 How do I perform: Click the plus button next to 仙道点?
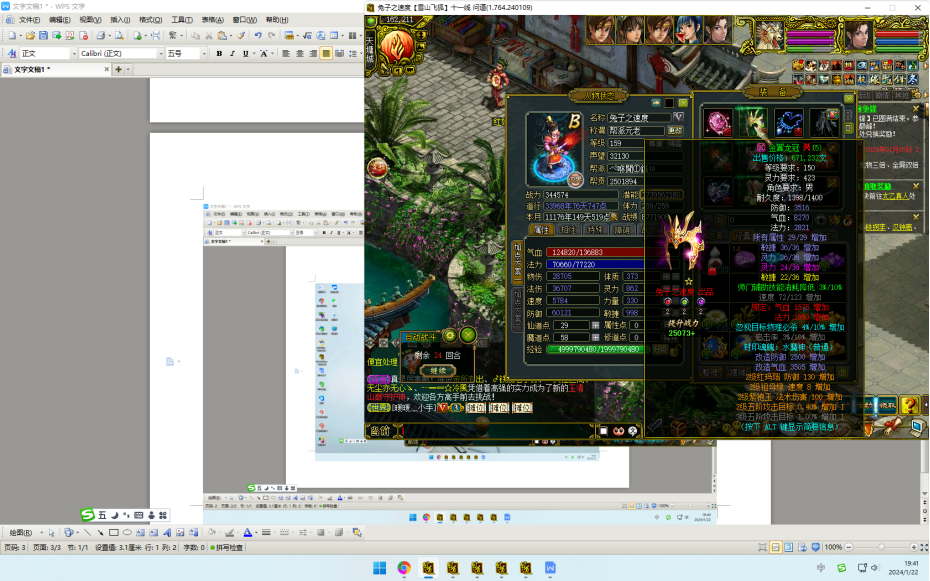pyautogui.click(x=595, y=325)
